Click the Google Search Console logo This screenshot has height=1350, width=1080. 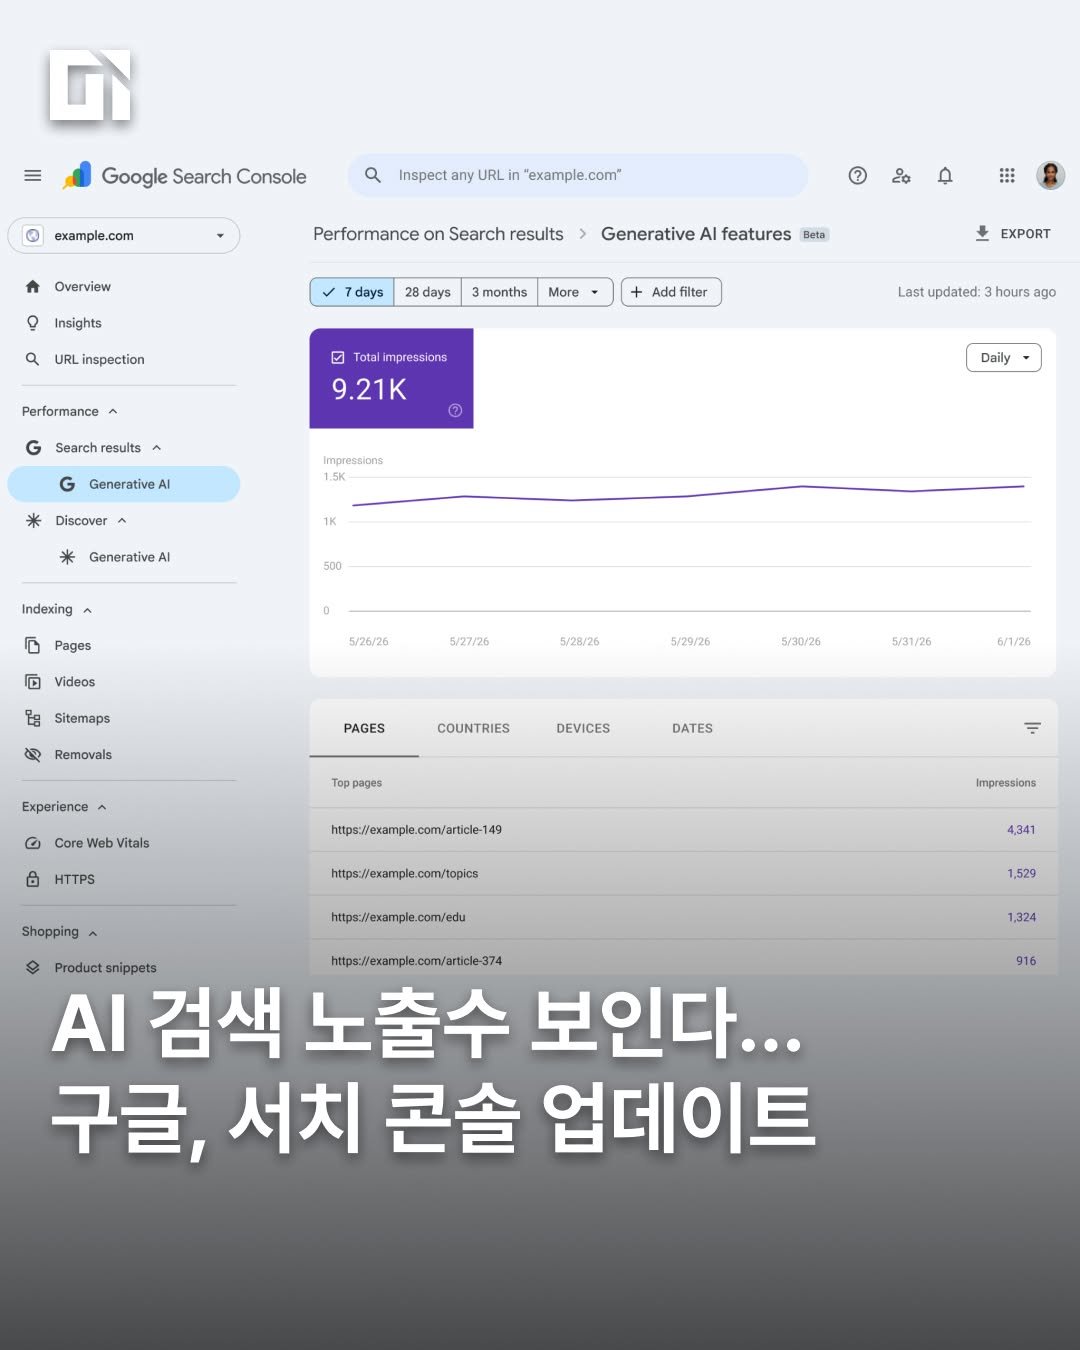click(x=185, y=176)
